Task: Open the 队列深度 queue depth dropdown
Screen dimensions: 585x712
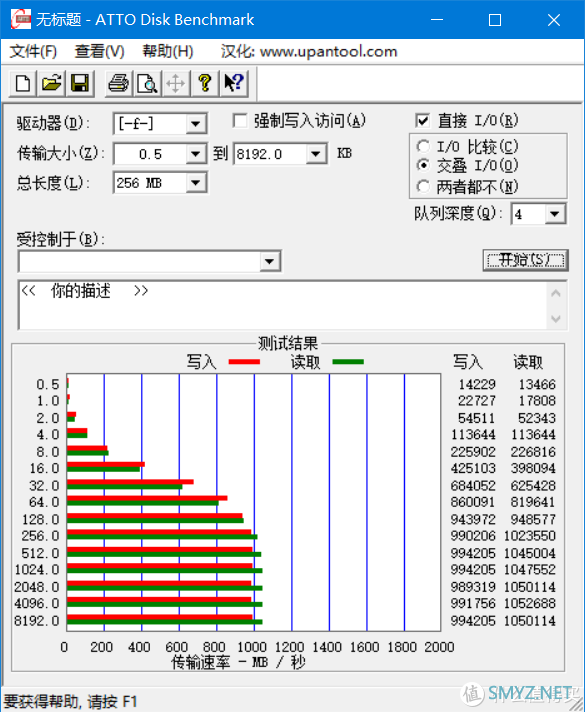Action: point(555,214)
